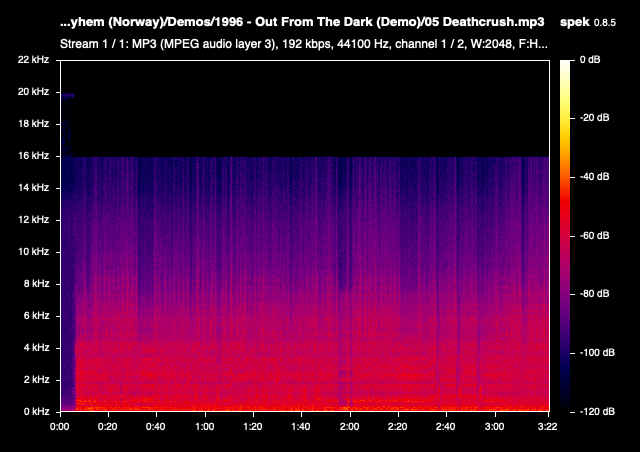Click the 0:00 time axis label
The width and height of the screenshot is (640, 452).
click(60, 427)
